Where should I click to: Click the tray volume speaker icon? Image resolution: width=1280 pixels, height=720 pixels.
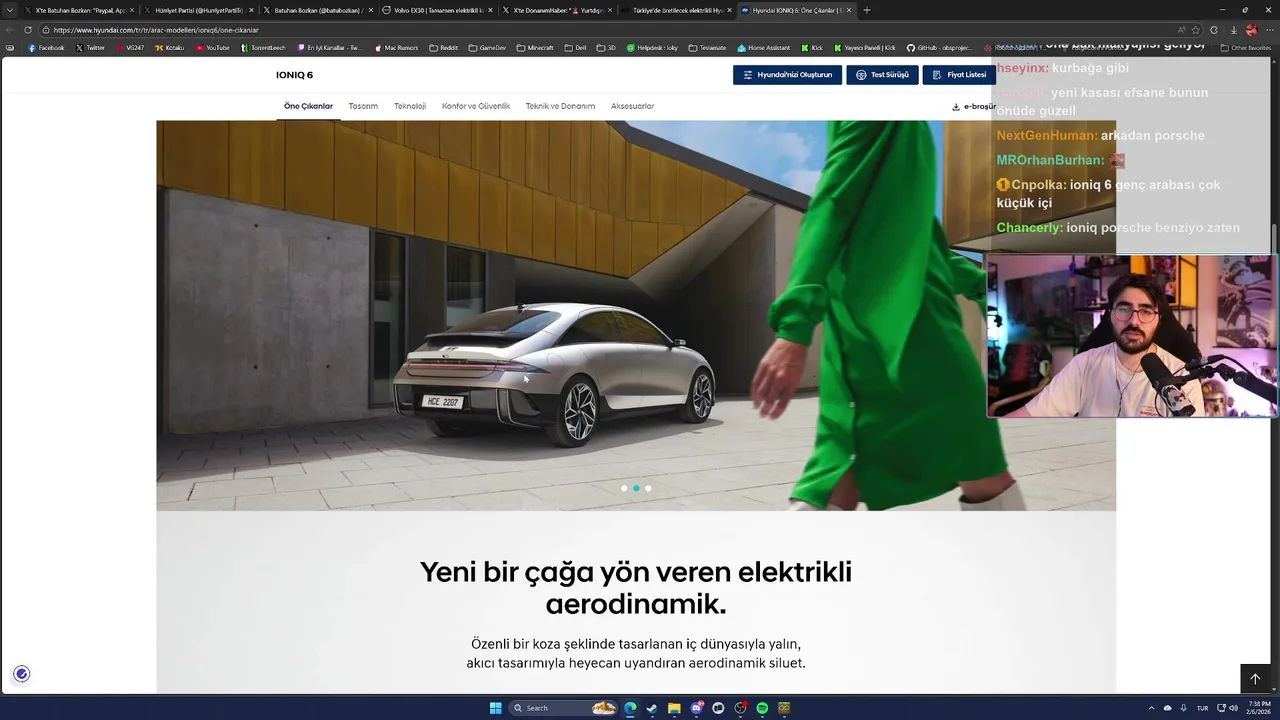(x=1233, y=708)
